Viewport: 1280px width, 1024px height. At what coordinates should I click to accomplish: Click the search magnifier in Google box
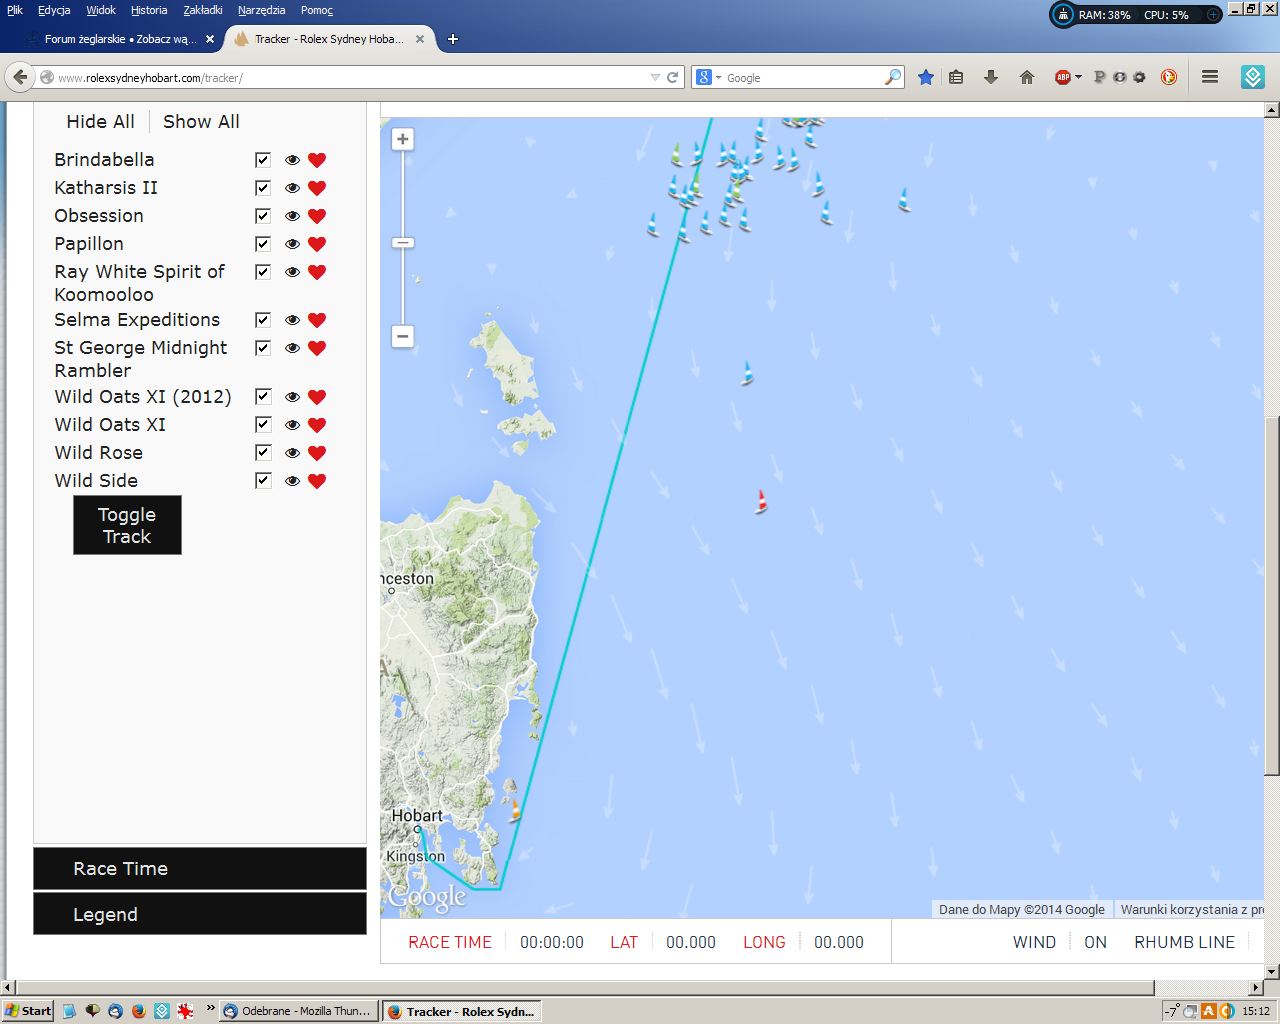coord(893,77)
